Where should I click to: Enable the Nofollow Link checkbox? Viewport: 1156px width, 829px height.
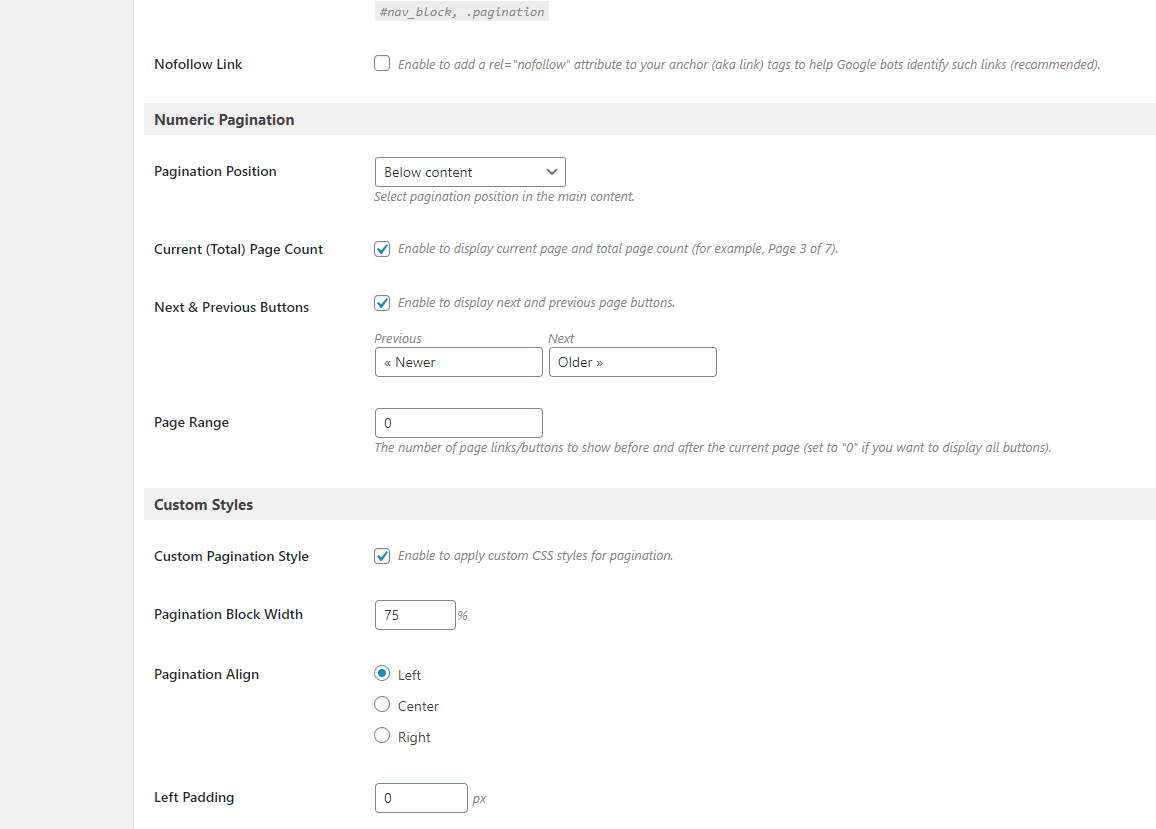(x=382, y=63)
